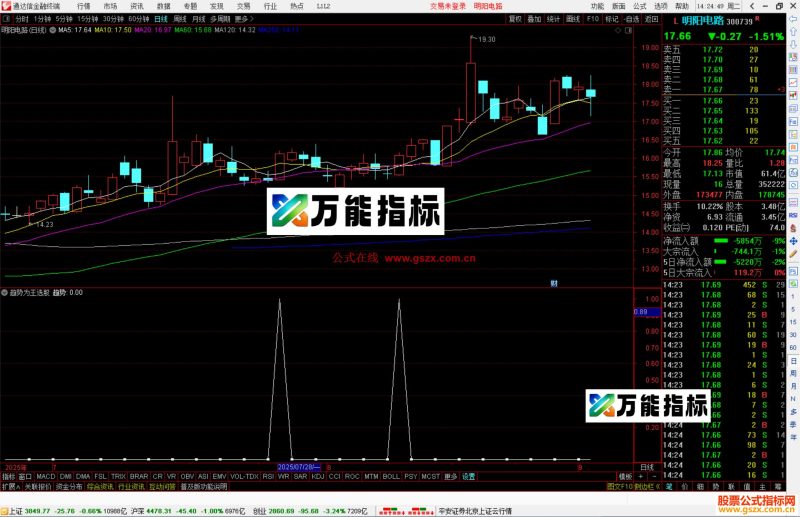Screen dimensions: 800x517
Task: Switch to 30分钟 period
Action: 113,19
